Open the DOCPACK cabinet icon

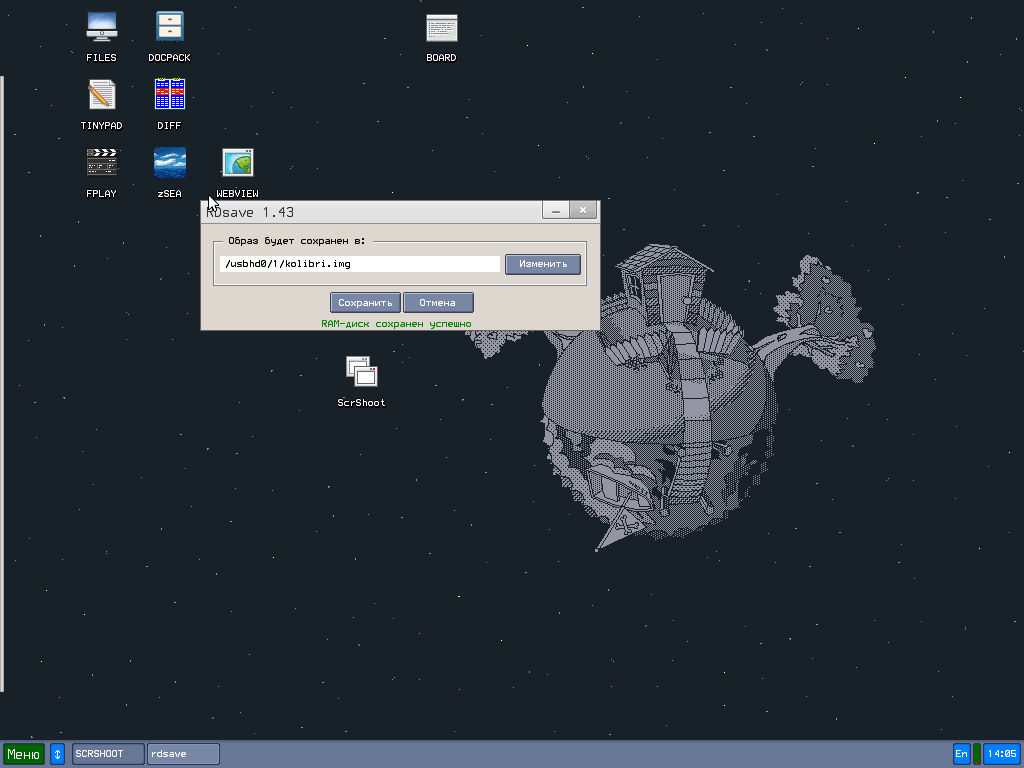pyautogui.click(x=169, y=28)
